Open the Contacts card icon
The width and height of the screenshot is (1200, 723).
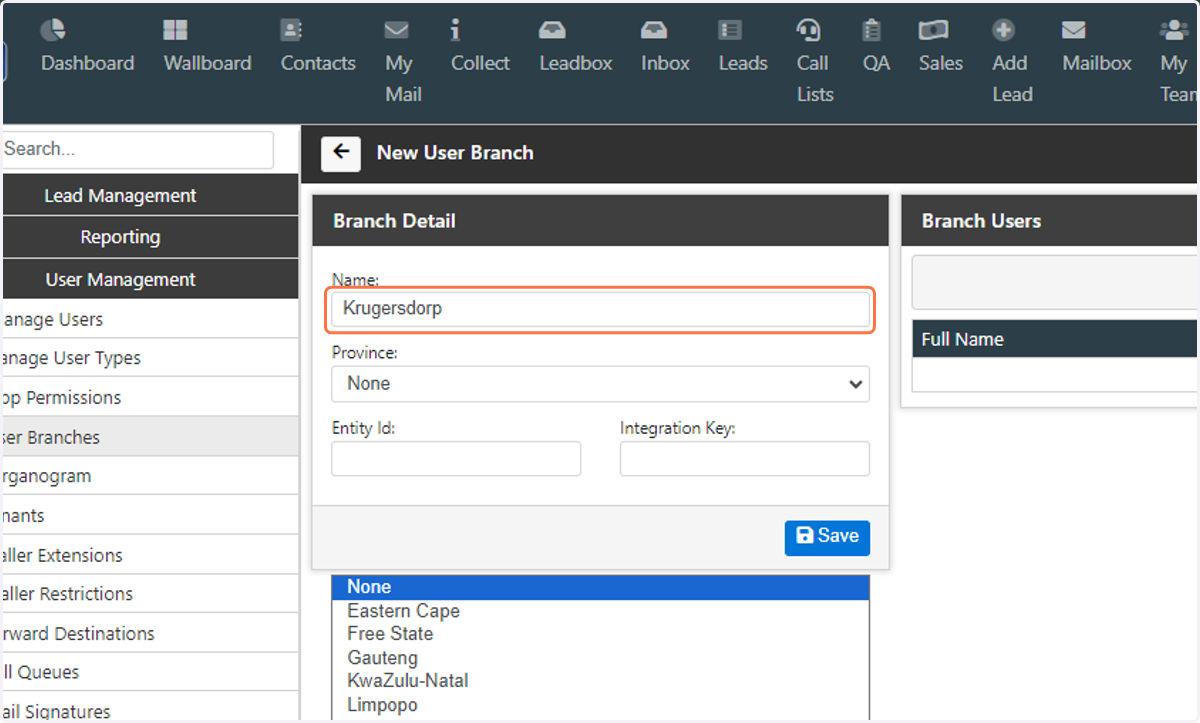pyautogui.click(x=291, y=30)
